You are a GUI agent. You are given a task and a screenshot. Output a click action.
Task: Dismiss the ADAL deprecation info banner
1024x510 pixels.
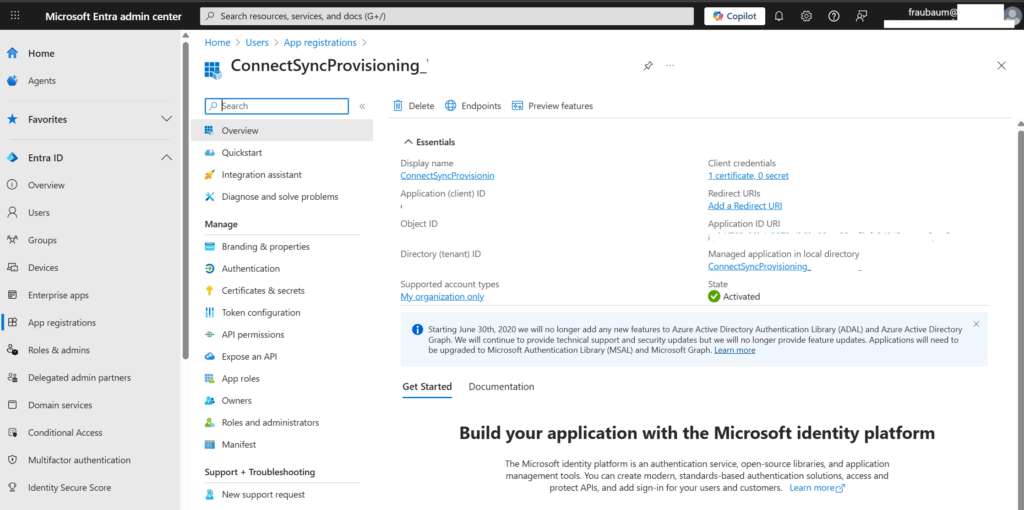(976, 324)
